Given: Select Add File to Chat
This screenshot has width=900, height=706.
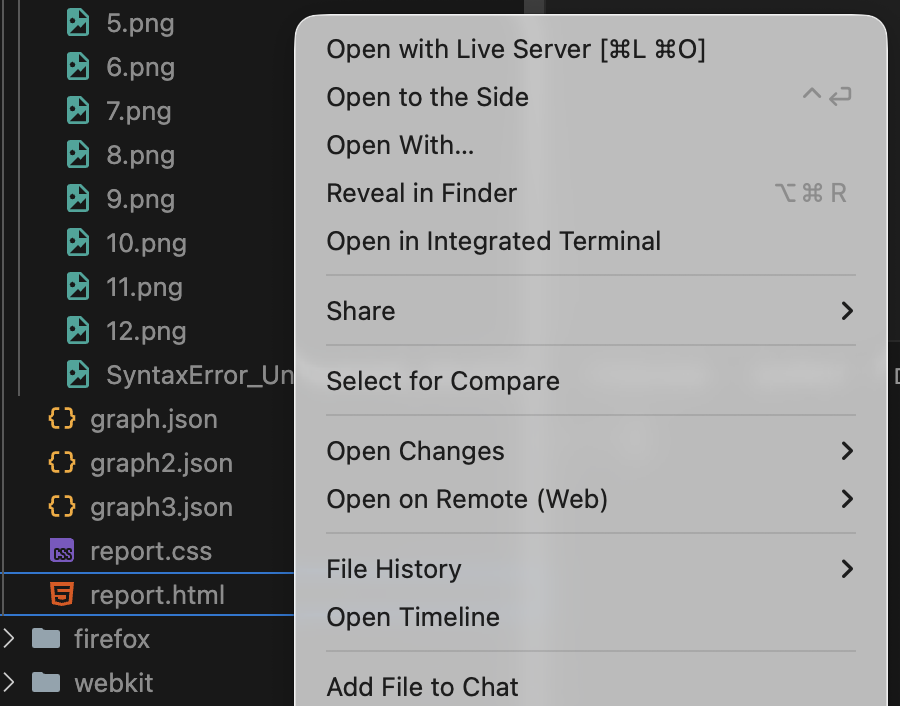Looking at the screenshot, I should (422, 687).
